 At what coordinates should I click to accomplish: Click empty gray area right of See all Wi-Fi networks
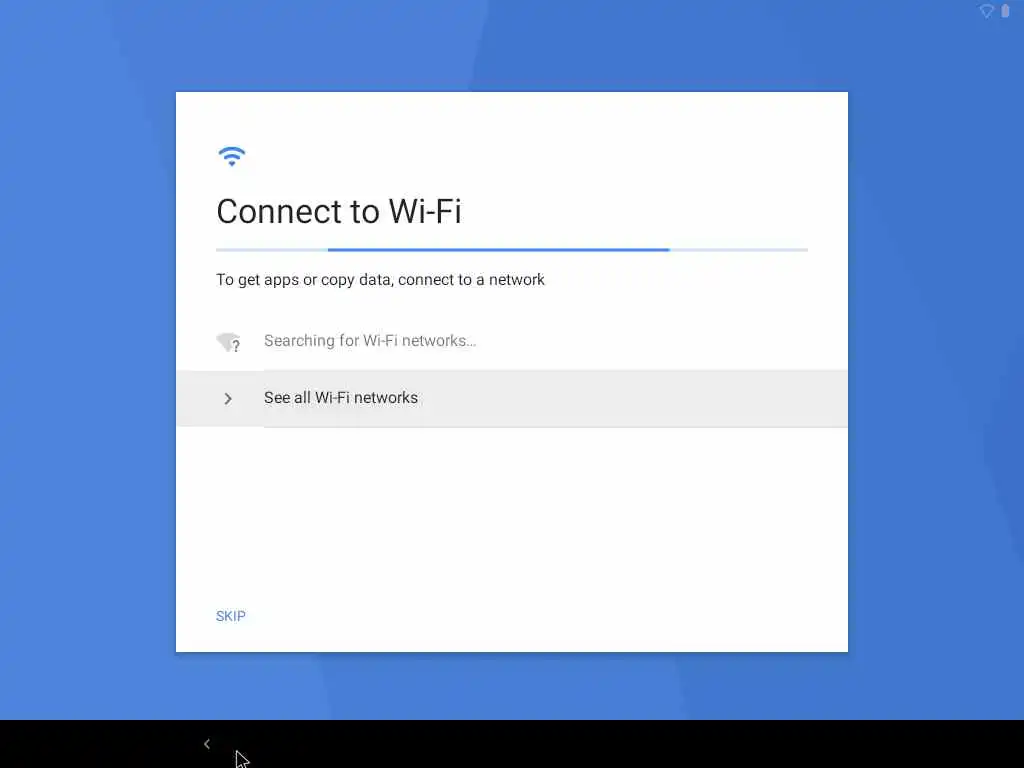point(632,398)
